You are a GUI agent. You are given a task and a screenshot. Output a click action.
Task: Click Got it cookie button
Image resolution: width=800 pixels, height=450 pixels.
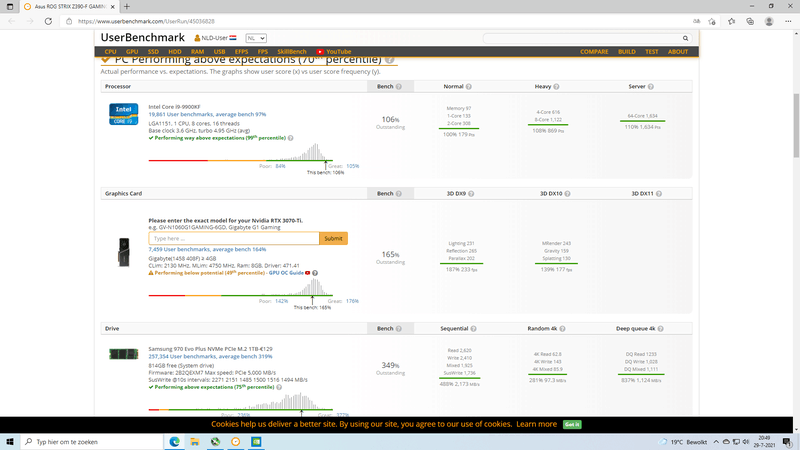coord(572,424)
